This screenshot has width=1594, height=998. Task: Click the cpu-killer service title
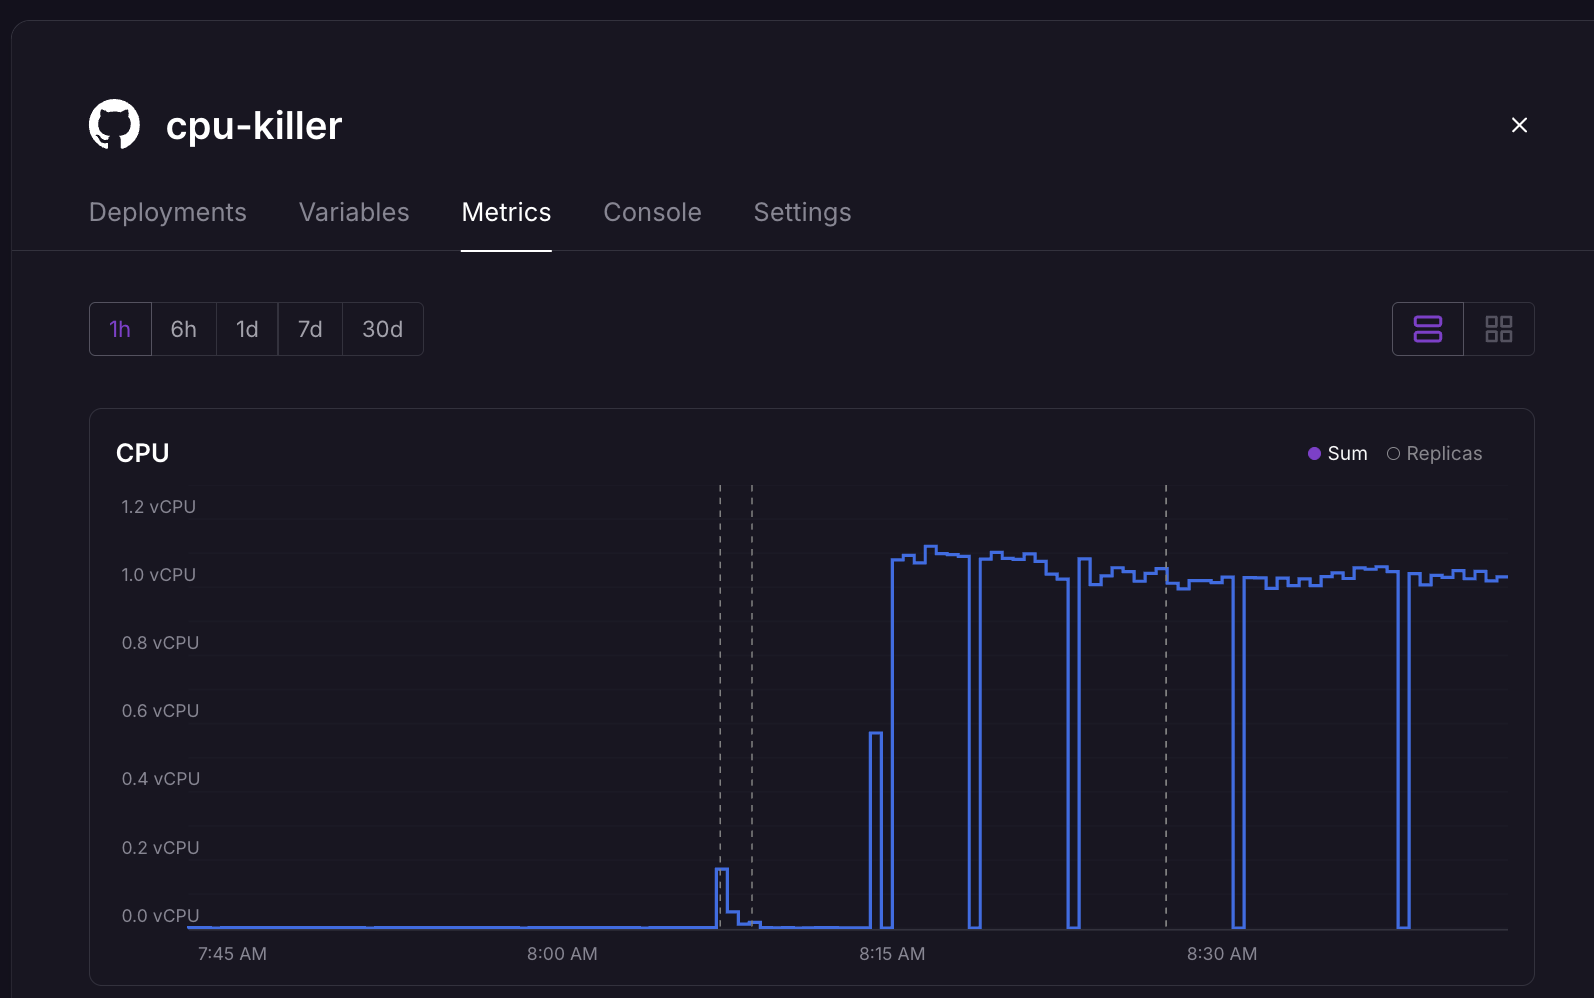(x=254, y=126)
